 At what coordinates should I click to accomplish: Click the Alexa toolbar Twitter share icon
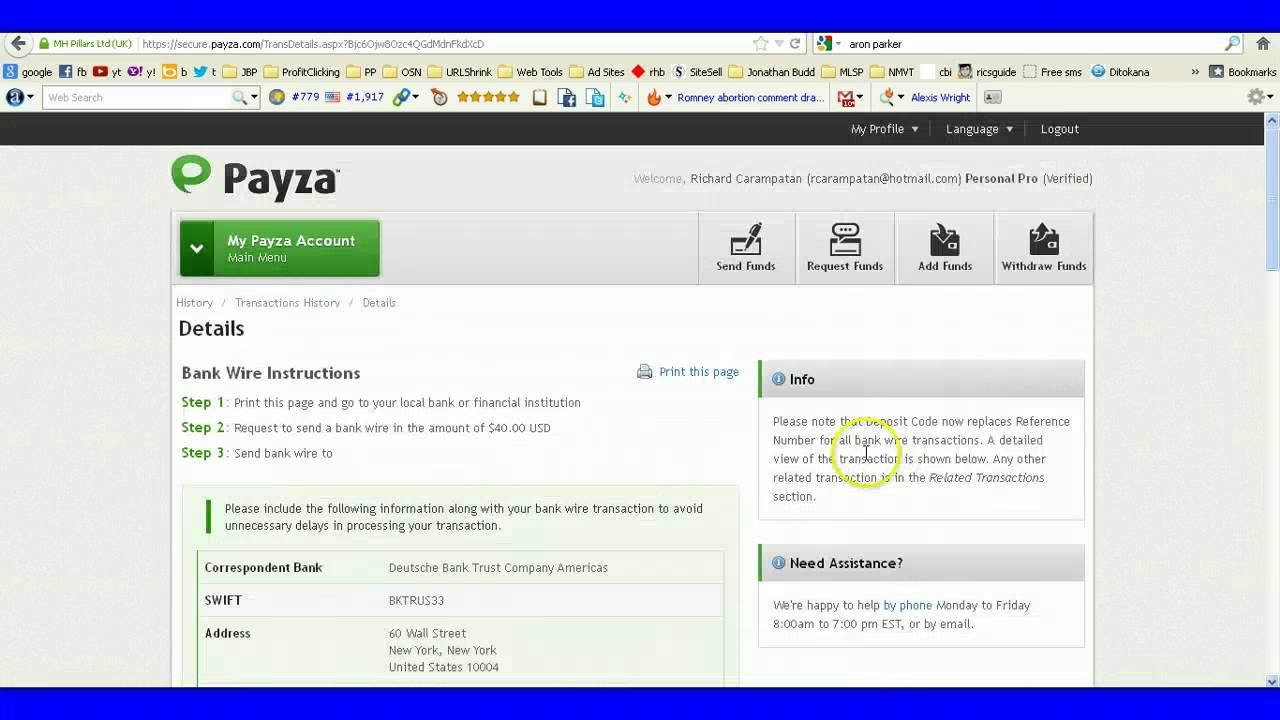[x=596, y=98]
